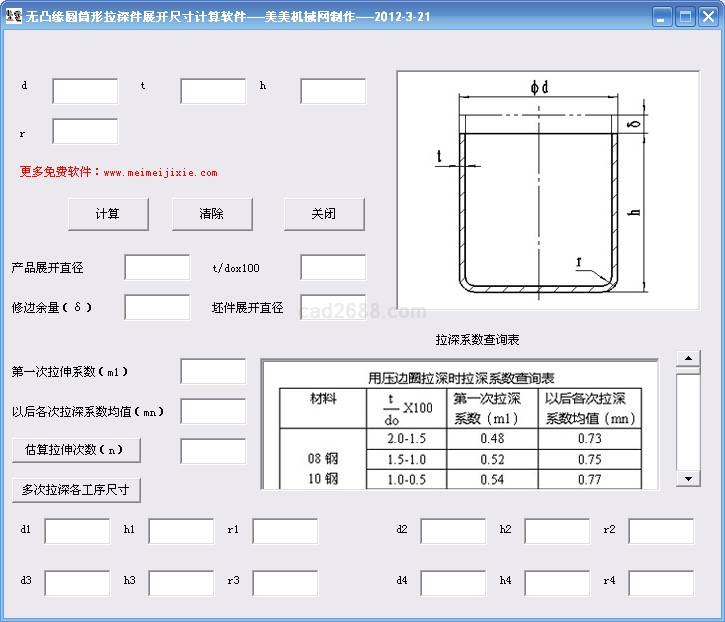
Task: Click the t thickness input field
Action: coord(213,91)
